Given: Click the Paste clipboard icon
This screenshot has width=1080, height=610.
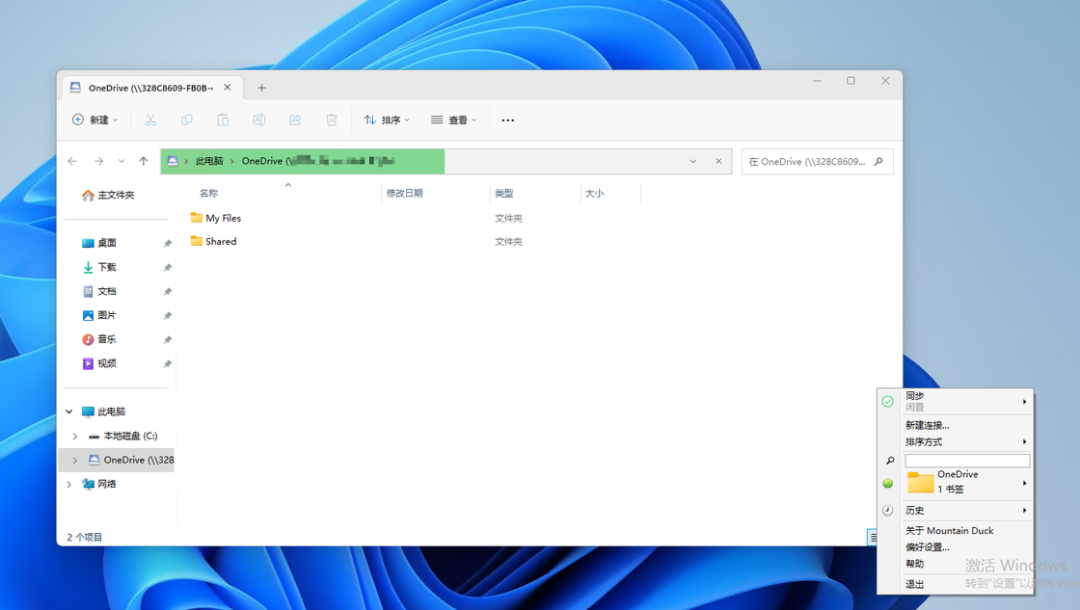Looking at the screenshot, I should coord(223,120).
